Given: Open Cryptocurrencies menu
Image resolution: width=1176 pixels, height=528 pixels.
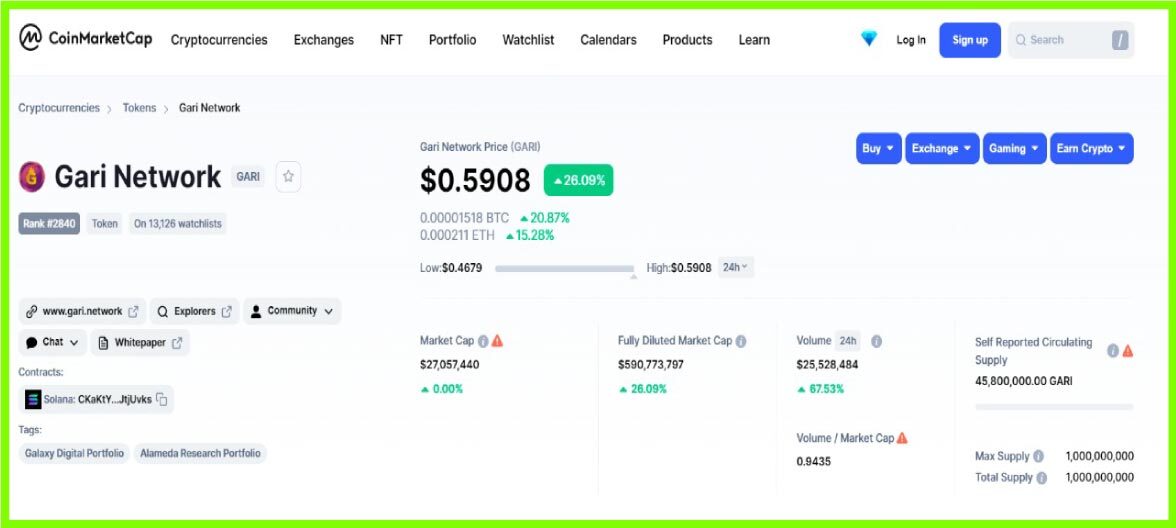Looking at the screenshot, I should (x=219, y=40).
